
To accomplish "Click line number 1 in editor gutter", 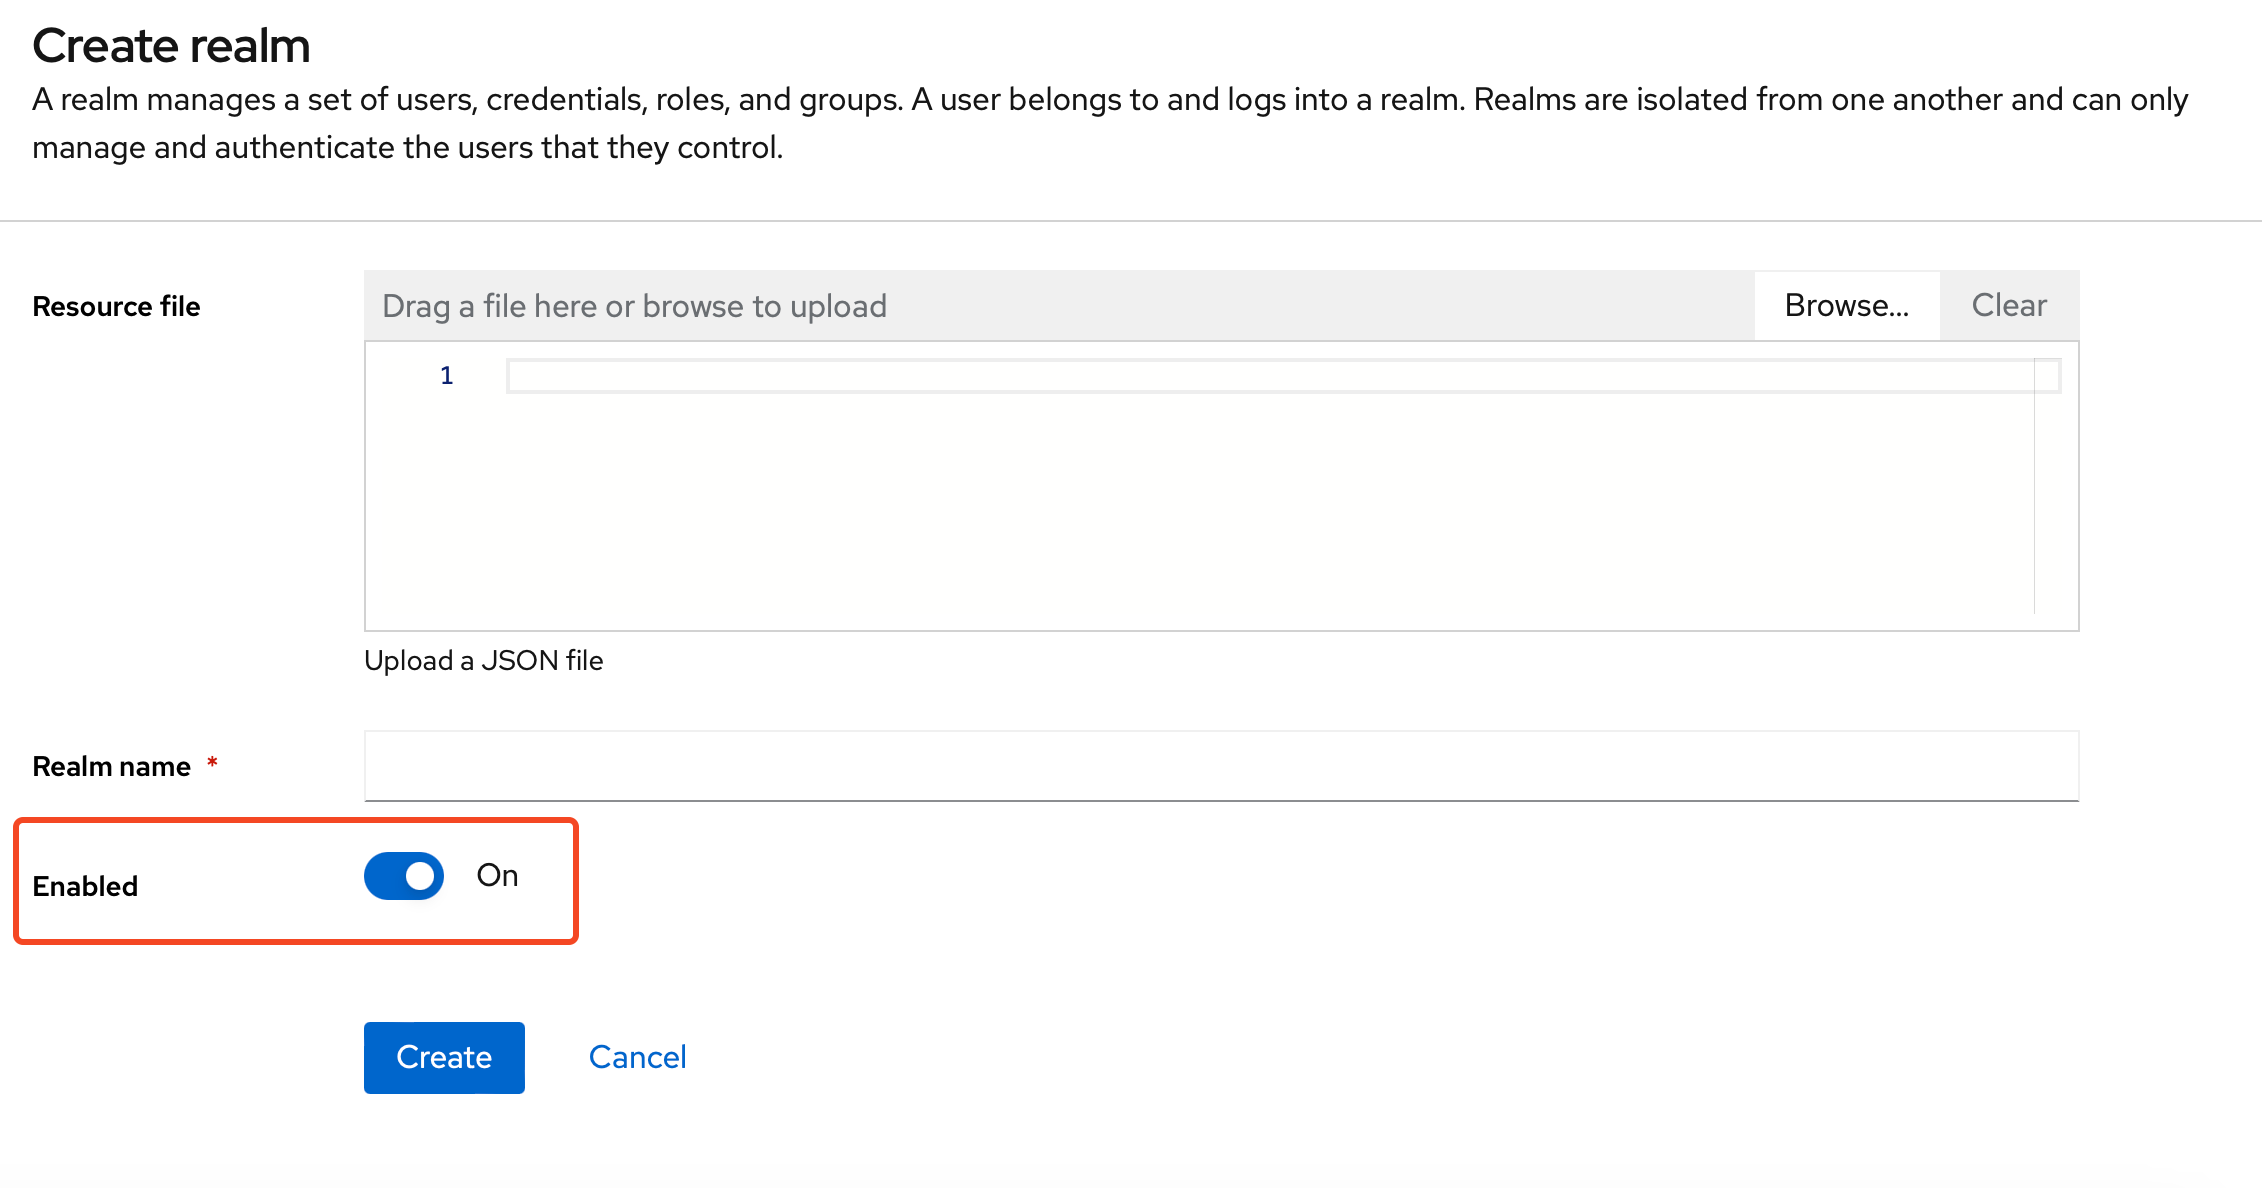I will point(447,376).
